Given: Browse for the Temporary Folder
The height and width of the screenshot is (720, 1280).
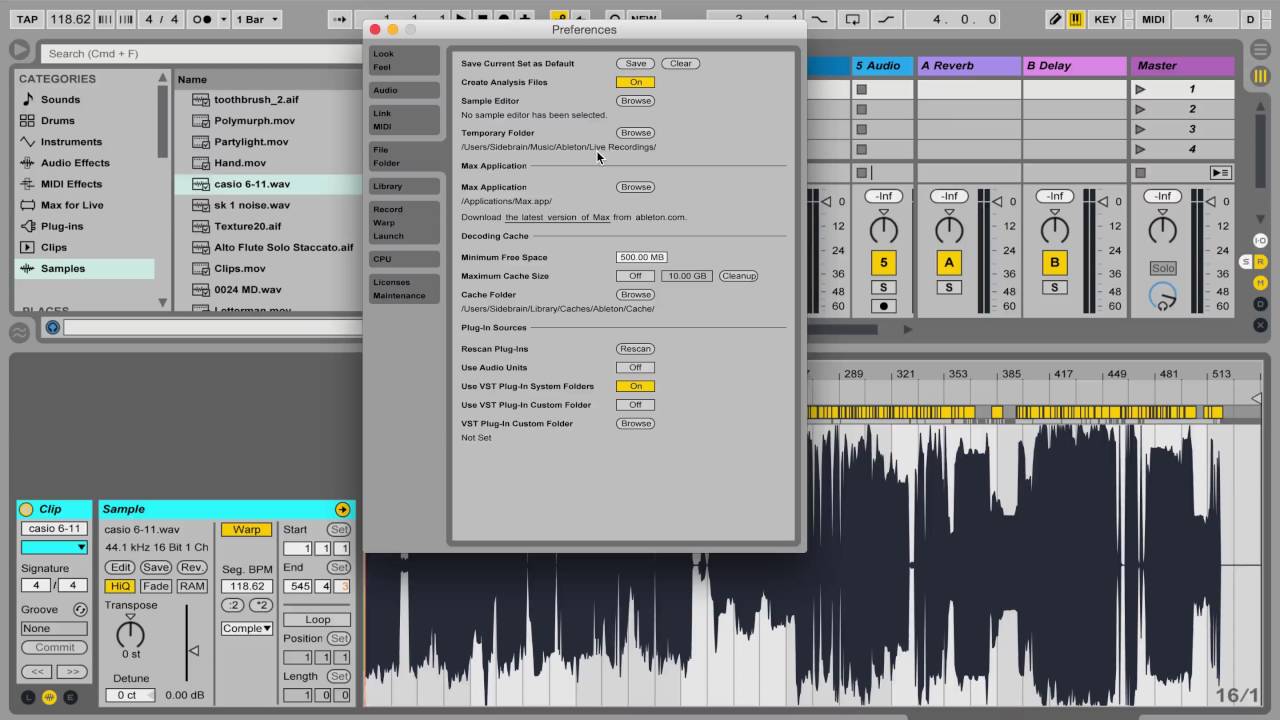Looking at the screenshot, I should 635,132.
